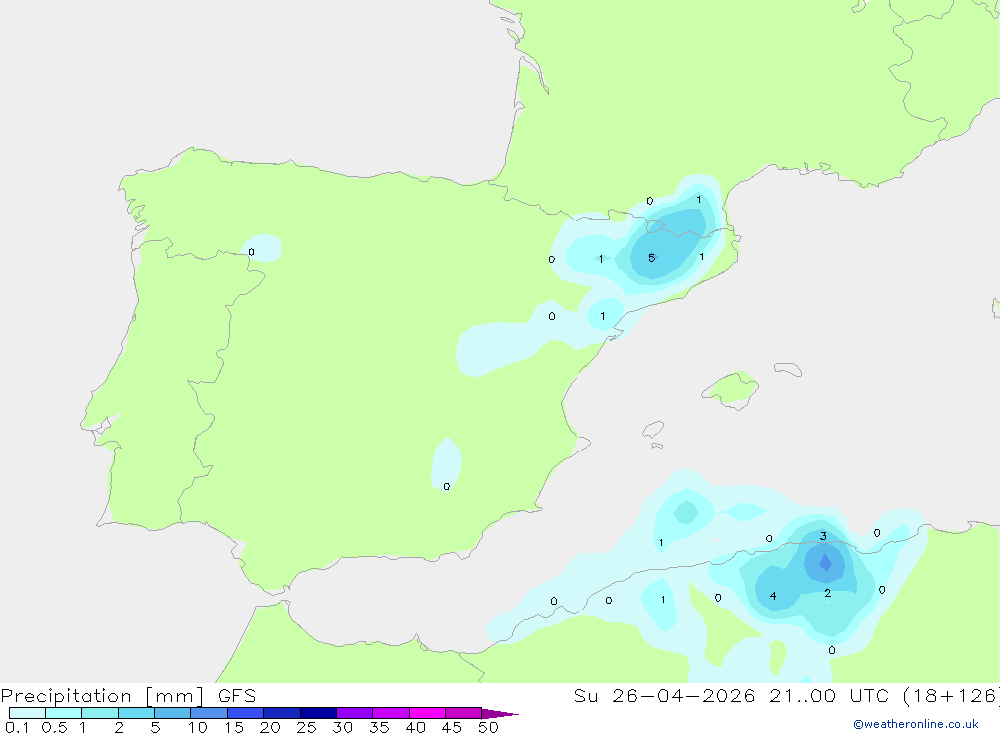This screenshot has width=1000, height=733.
Task: Click the 15–20 mm blue legend swatch
Action: pos(246,713)
